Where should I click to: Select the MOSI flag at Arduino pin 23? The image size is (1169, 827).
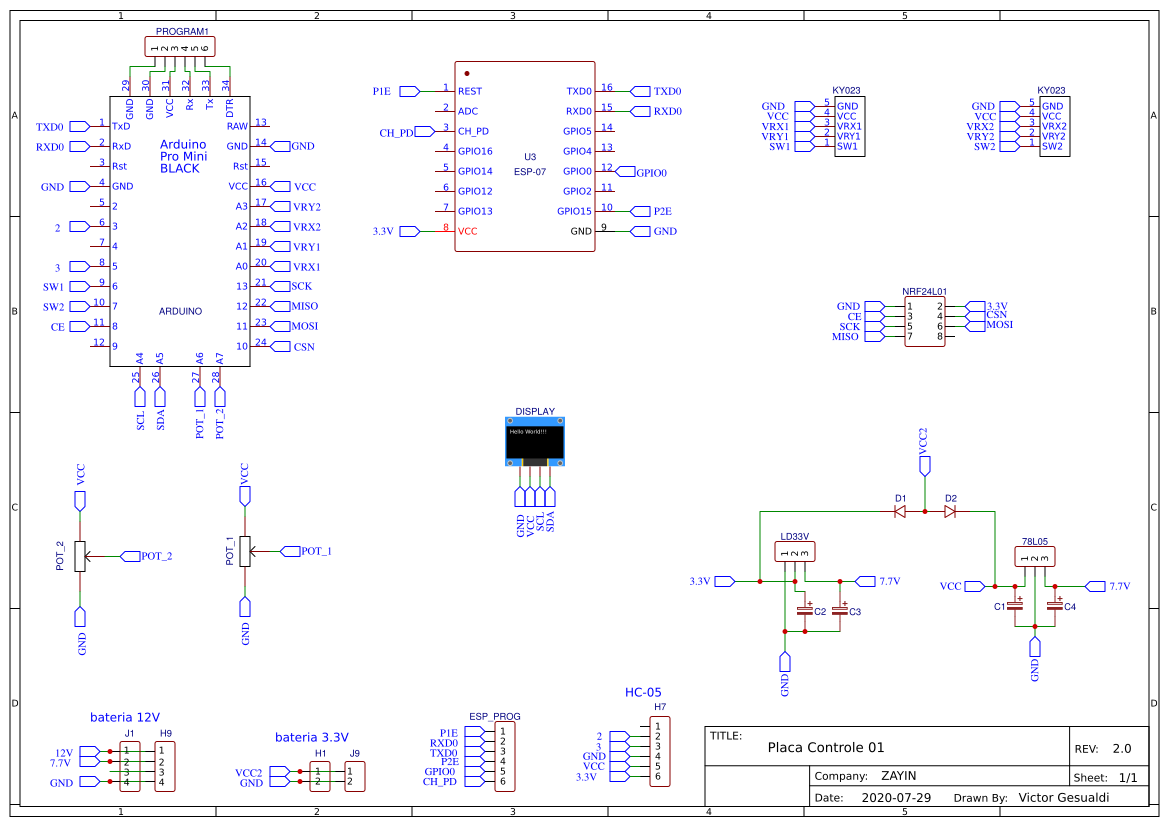point(281,327)
